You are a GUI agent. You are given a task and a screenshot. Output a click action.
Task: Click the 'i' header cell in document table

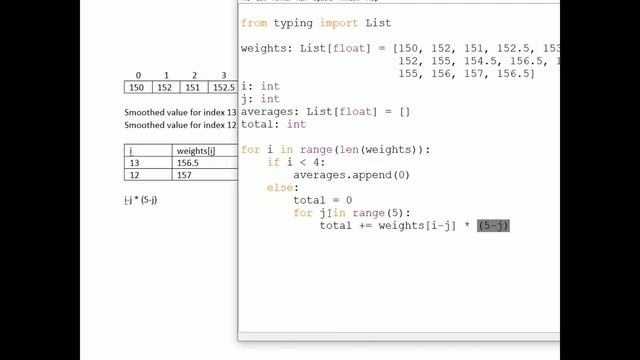(x=148, y=151)
